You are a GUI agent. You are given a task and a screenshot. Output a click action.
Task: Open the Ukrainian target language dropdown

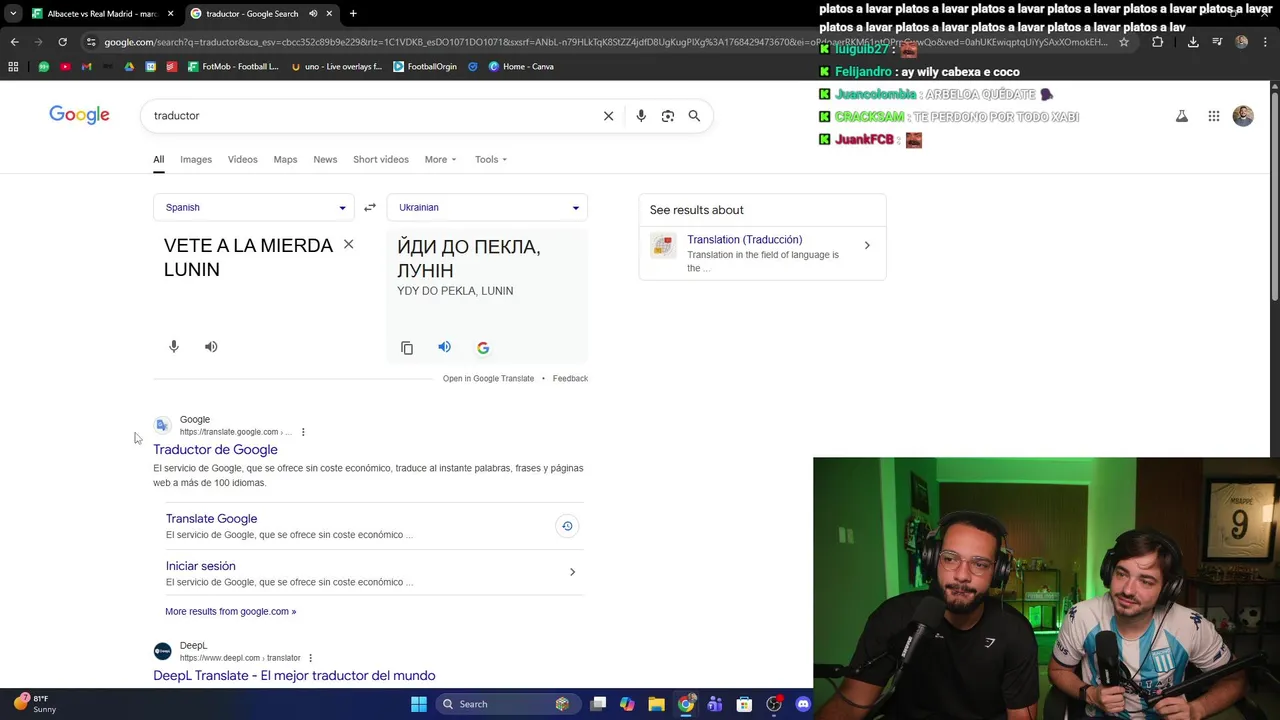[x=487, y=207]
